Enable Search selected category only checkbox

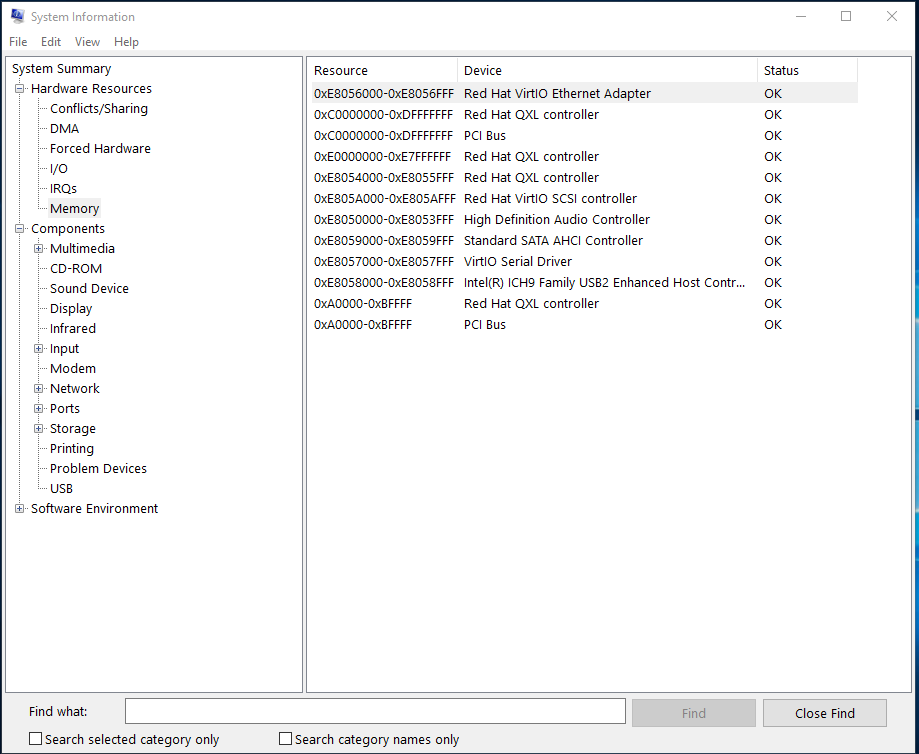36,739
